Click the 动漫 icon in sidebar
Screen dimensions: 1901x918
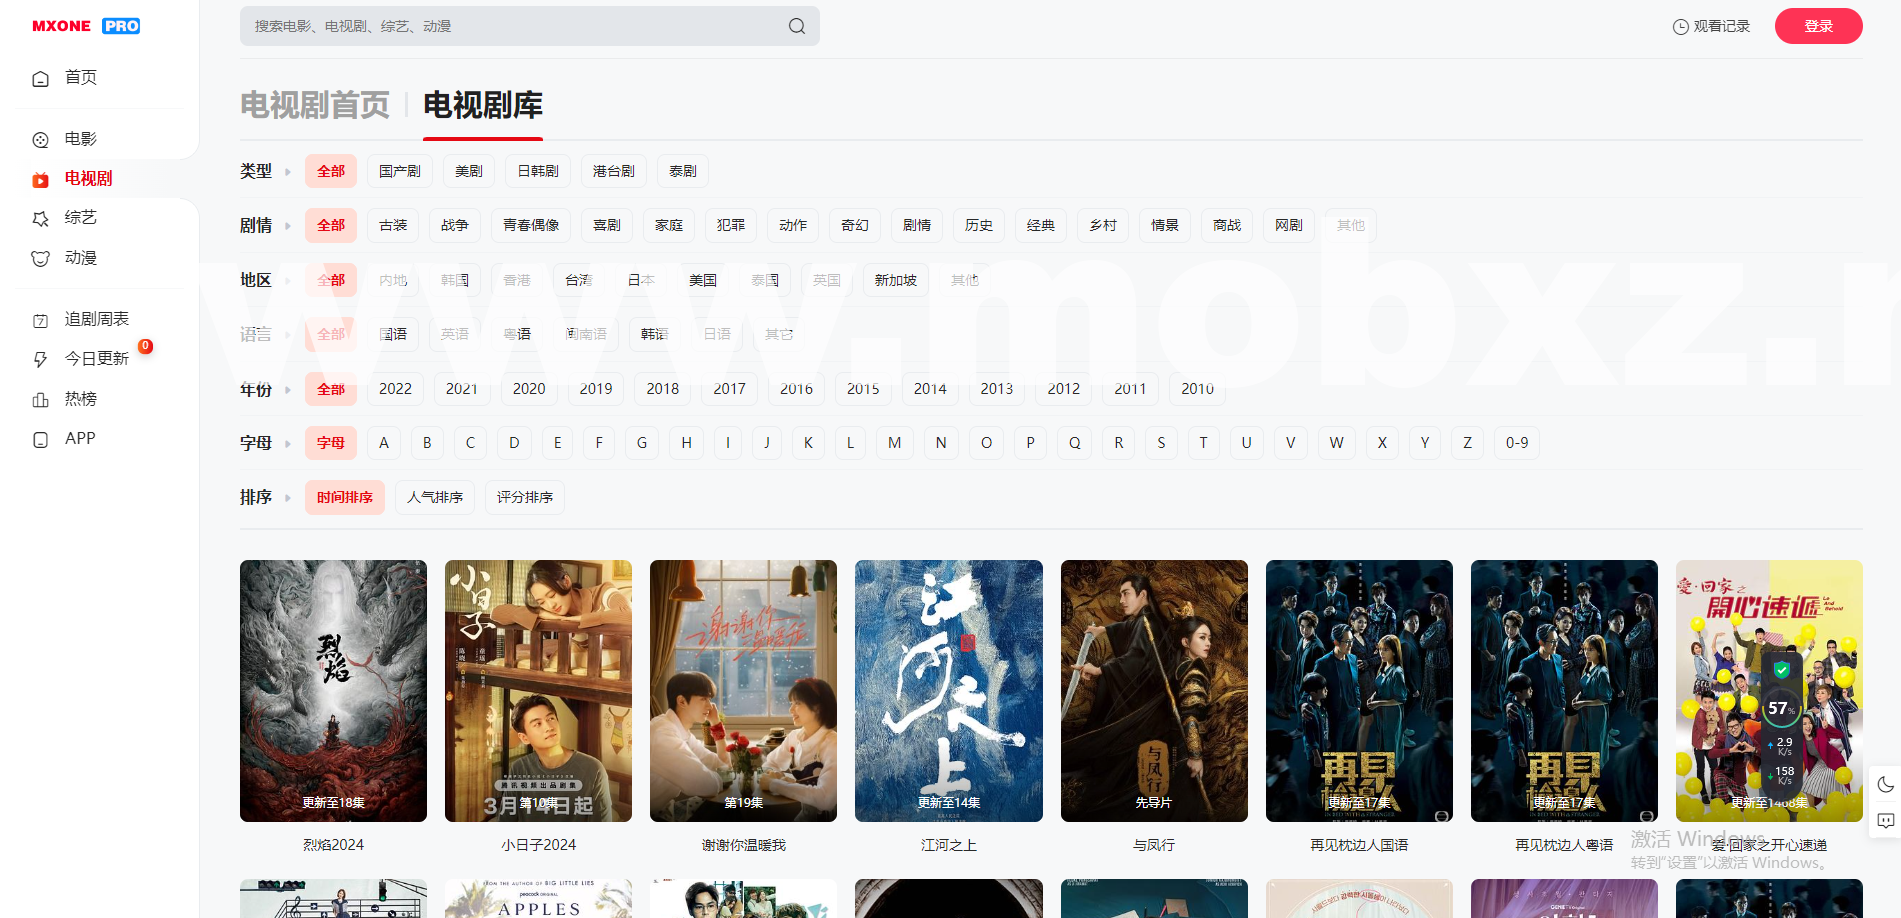click(40, 258)
